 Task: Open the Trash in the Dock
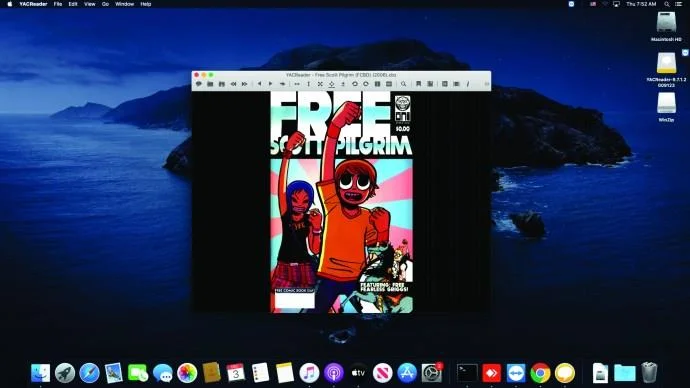click(x=649, y=372)
